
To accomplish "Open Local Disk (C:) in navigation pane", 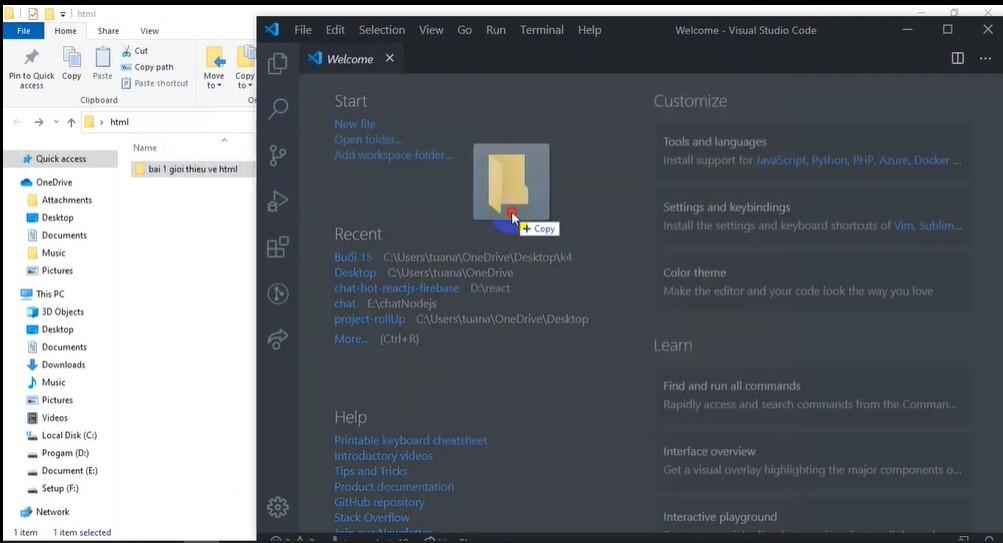I will click(x=69, y=436).
